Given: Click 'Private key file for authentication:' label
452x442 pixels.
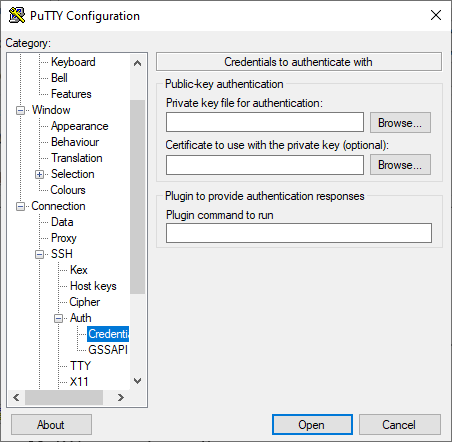Looking at the screenshot, I should pyautogui.click(x=244, y=103).
